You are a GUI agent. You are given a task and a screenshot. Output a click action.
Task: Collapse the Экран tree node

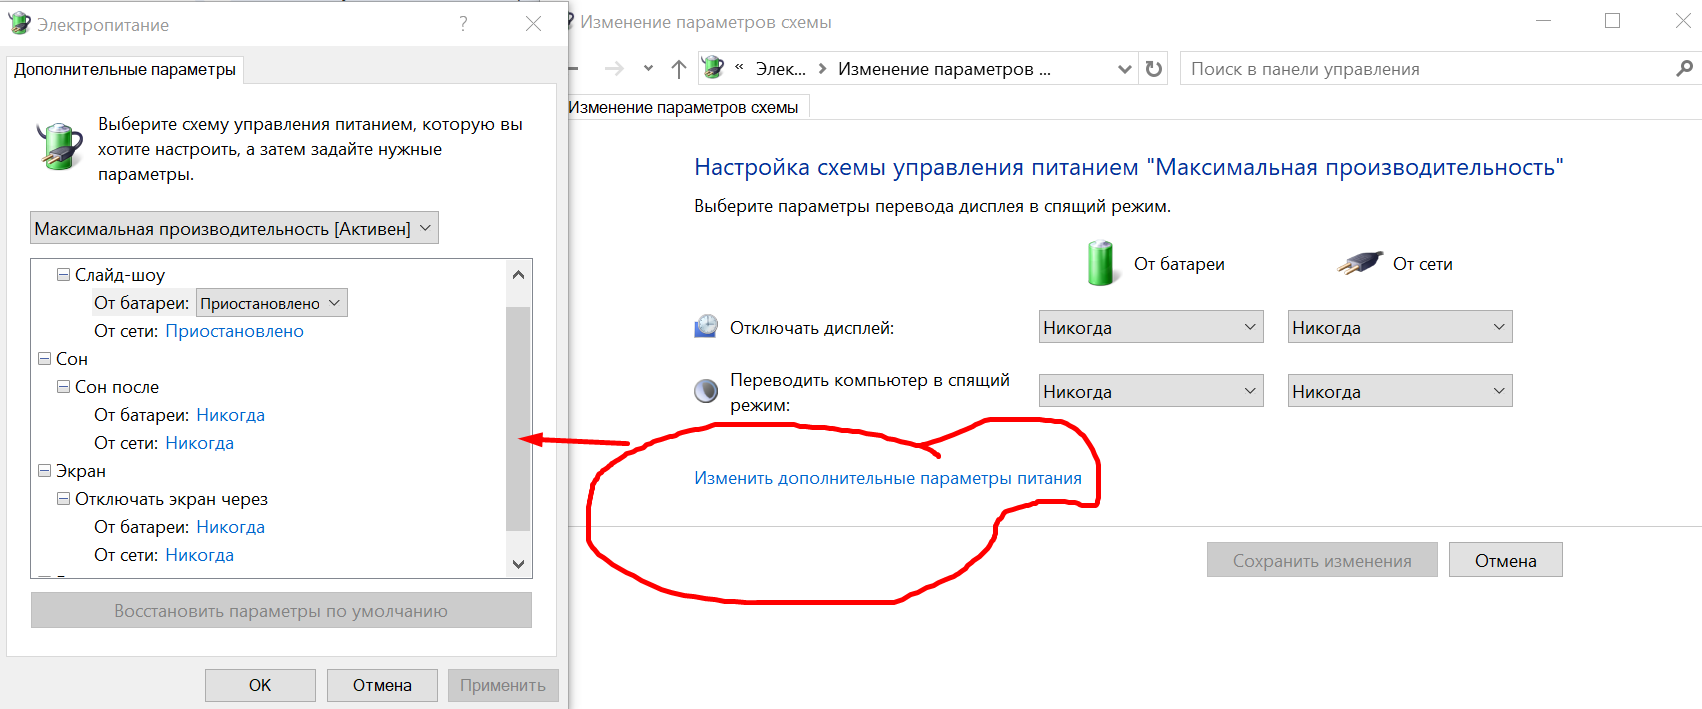[x=44, y=470]
